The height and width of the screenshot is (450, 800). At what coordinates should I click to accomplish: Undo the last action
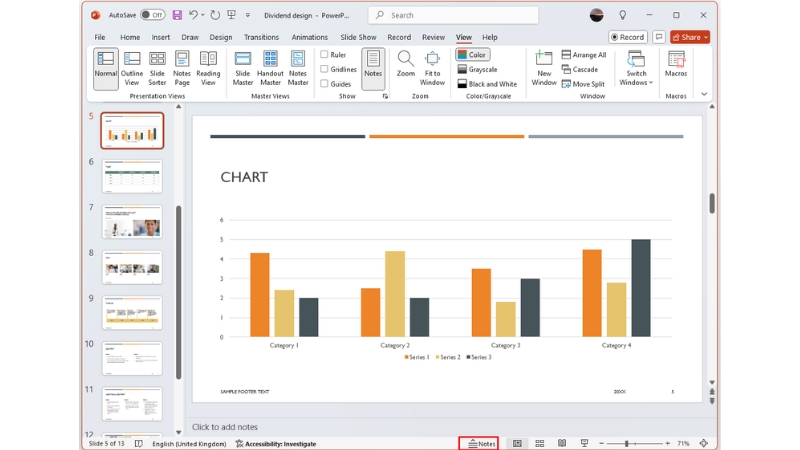193,15
